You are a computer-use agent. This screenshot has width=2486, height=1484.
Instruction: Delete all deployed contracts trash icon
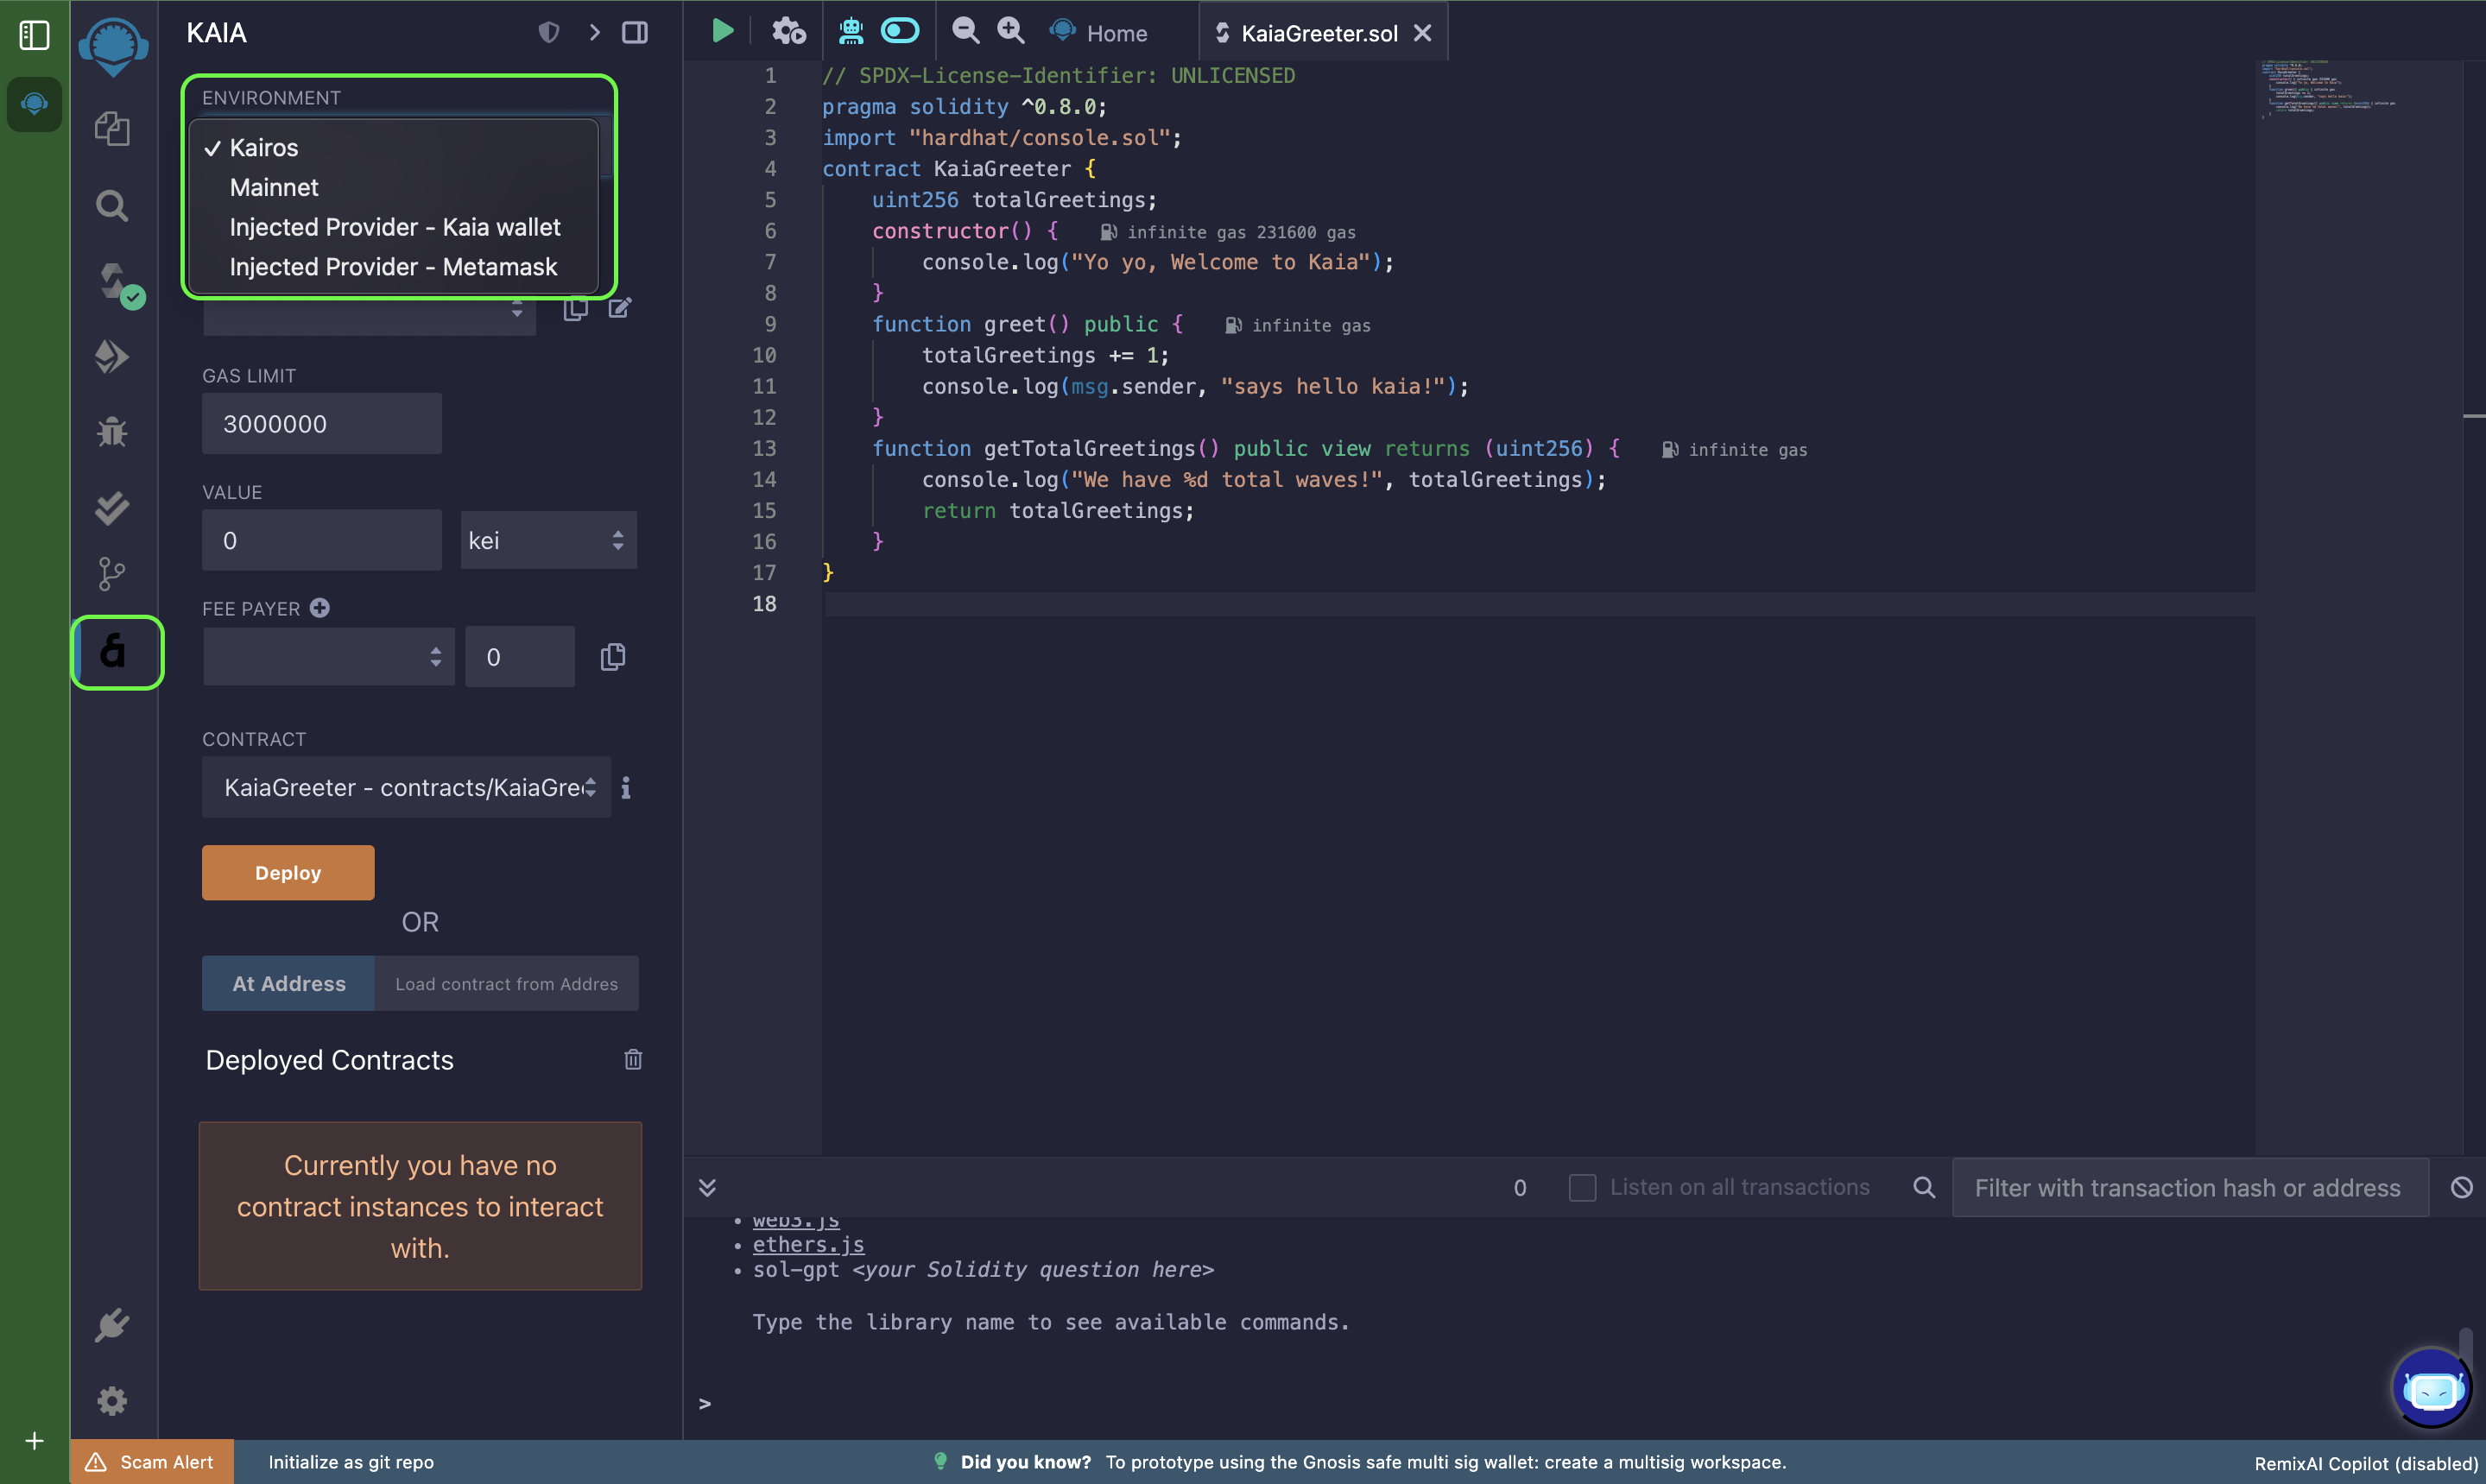tap(633, 1059)
